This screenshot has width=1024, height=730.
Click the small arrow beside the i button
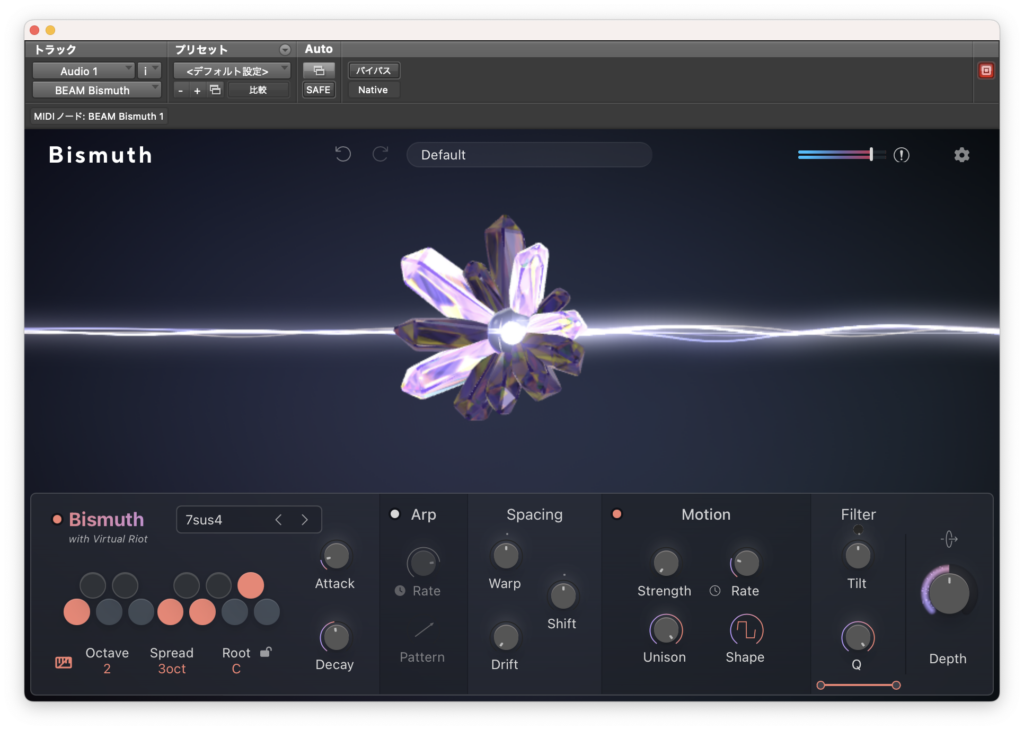pyautogui.click(x=155, y=70)
